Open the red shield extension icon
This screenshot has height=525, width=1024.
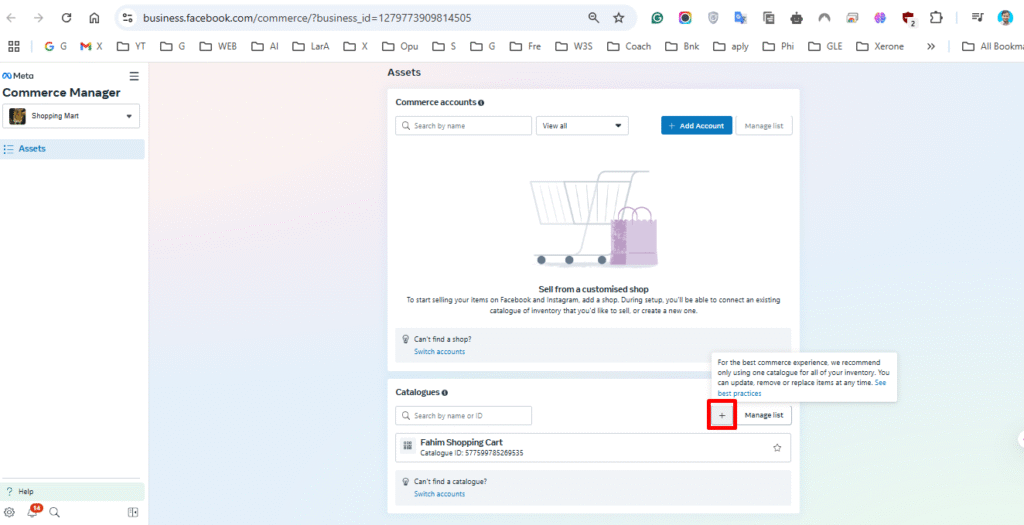click(908, 18)
